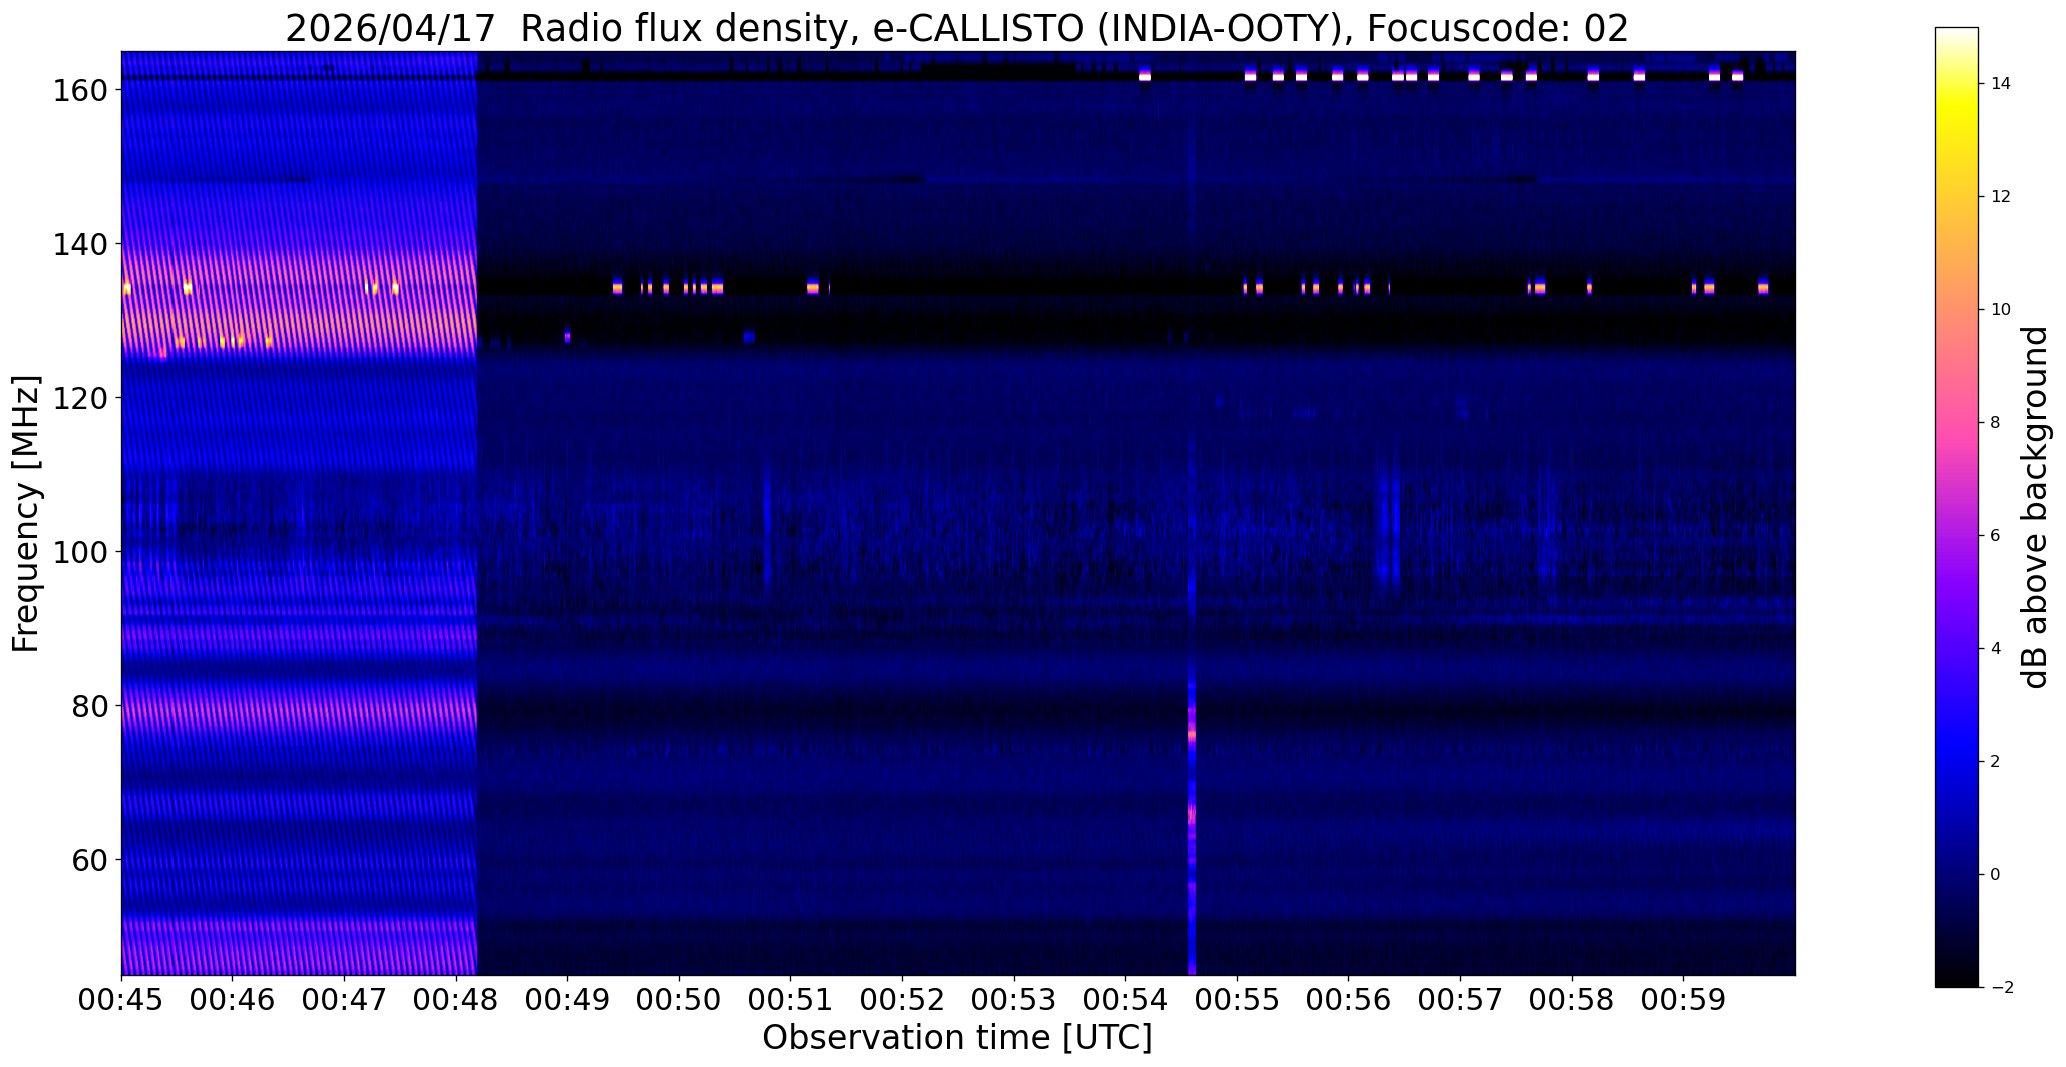Screen dimensions: 2066x1067
Task: Click the bright 162 MHz marker just after 00:54
Action: click(1145, 76)
